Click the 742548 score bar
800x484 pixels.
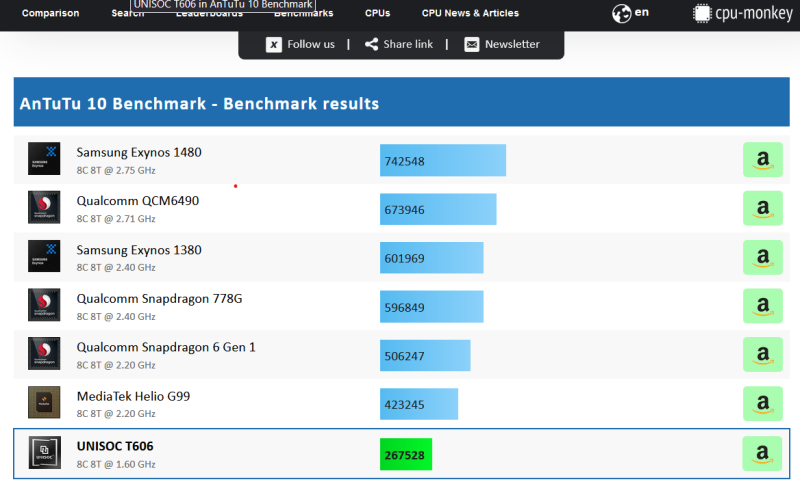click(443, 160)
